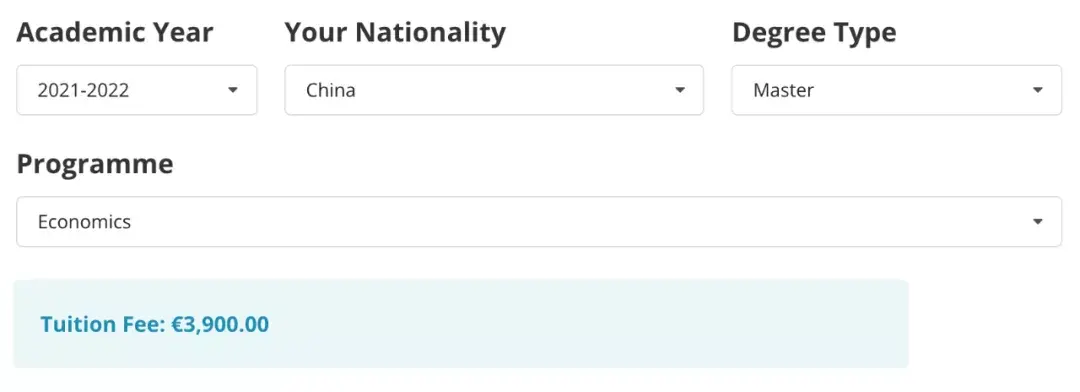Screen dimensions: 1080x392
Task: Click the Your Nationality heading label
Action: [x=395, y=32]
